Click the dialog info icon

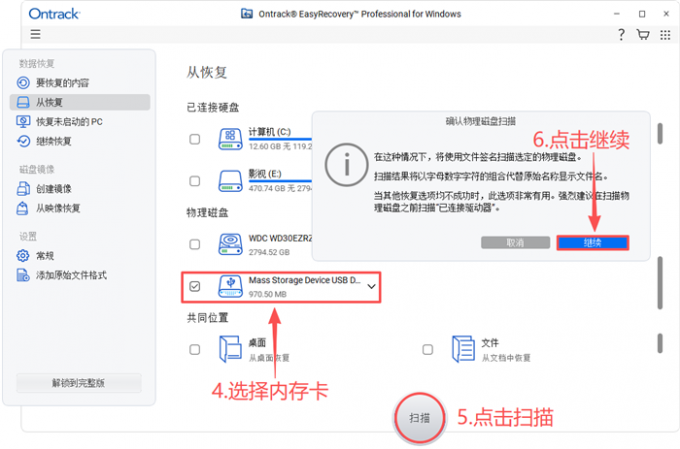[347, 165]
